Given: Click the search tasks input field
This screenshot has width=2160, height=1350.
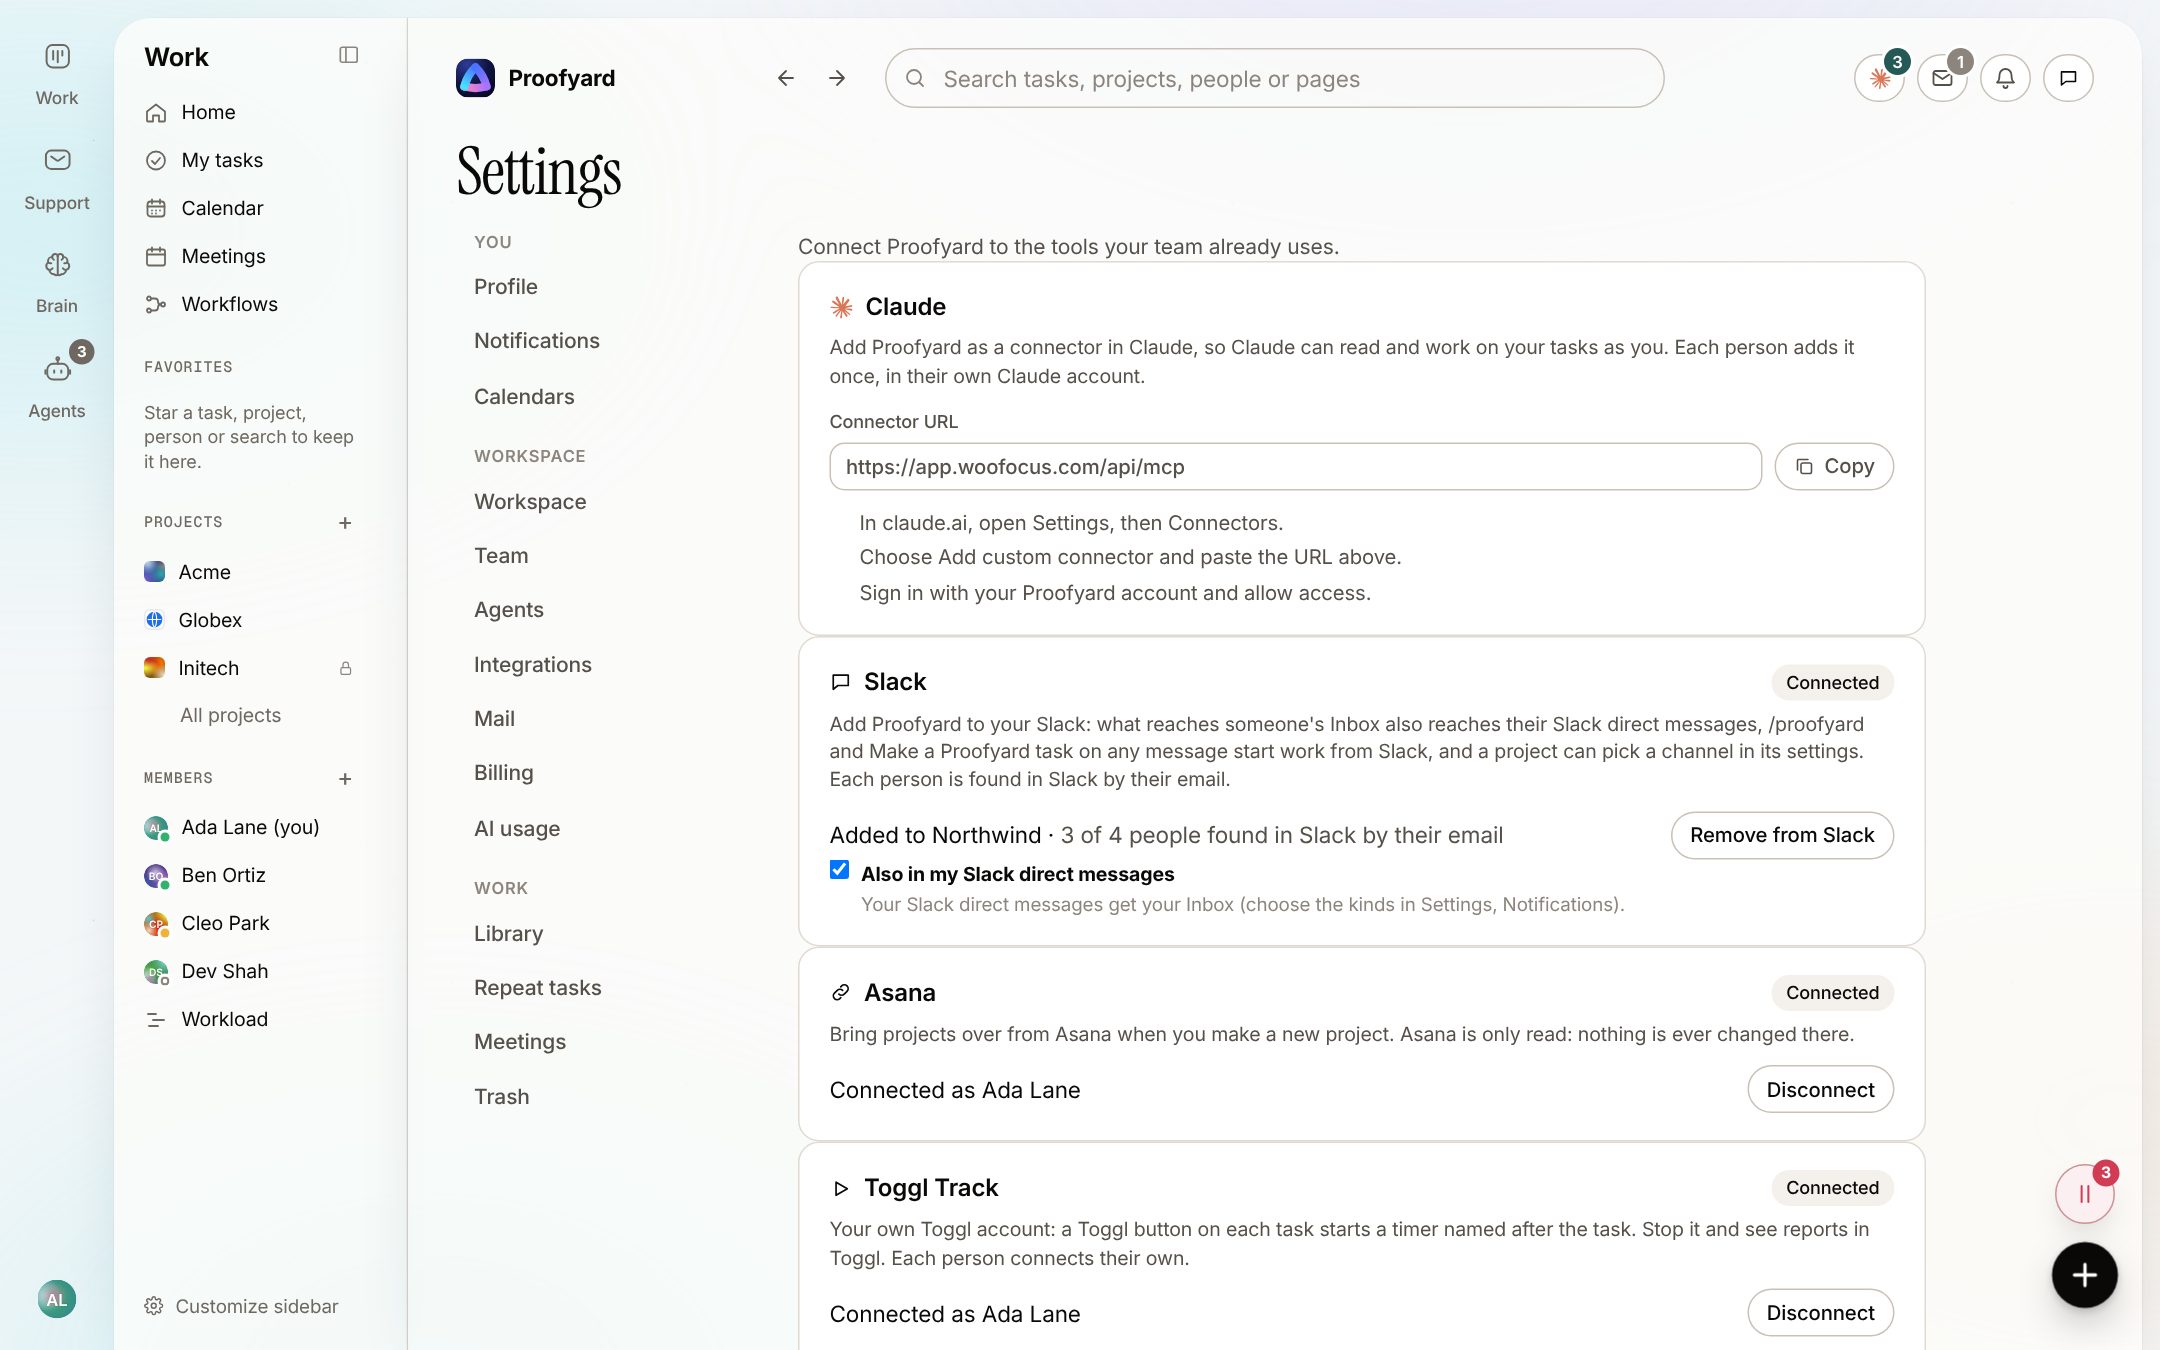Looking at the screenshot, I should 1274,78.
